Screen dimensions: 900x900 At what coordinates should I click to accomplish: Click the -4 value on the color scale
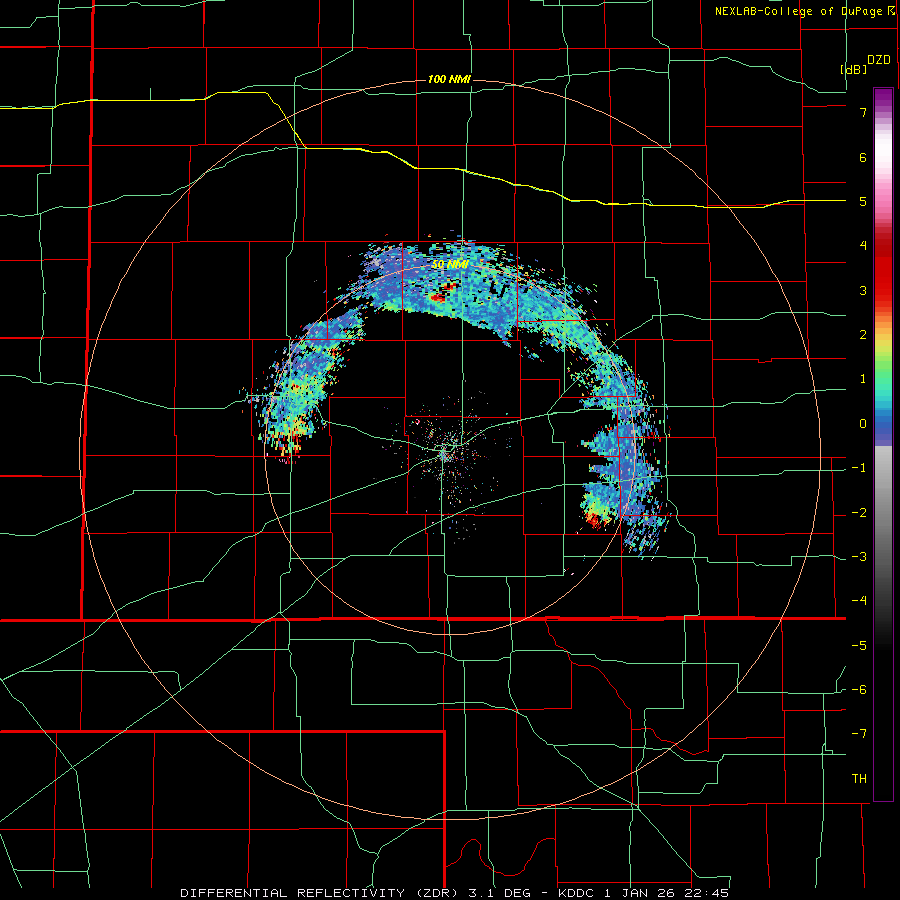pos(859,601)
